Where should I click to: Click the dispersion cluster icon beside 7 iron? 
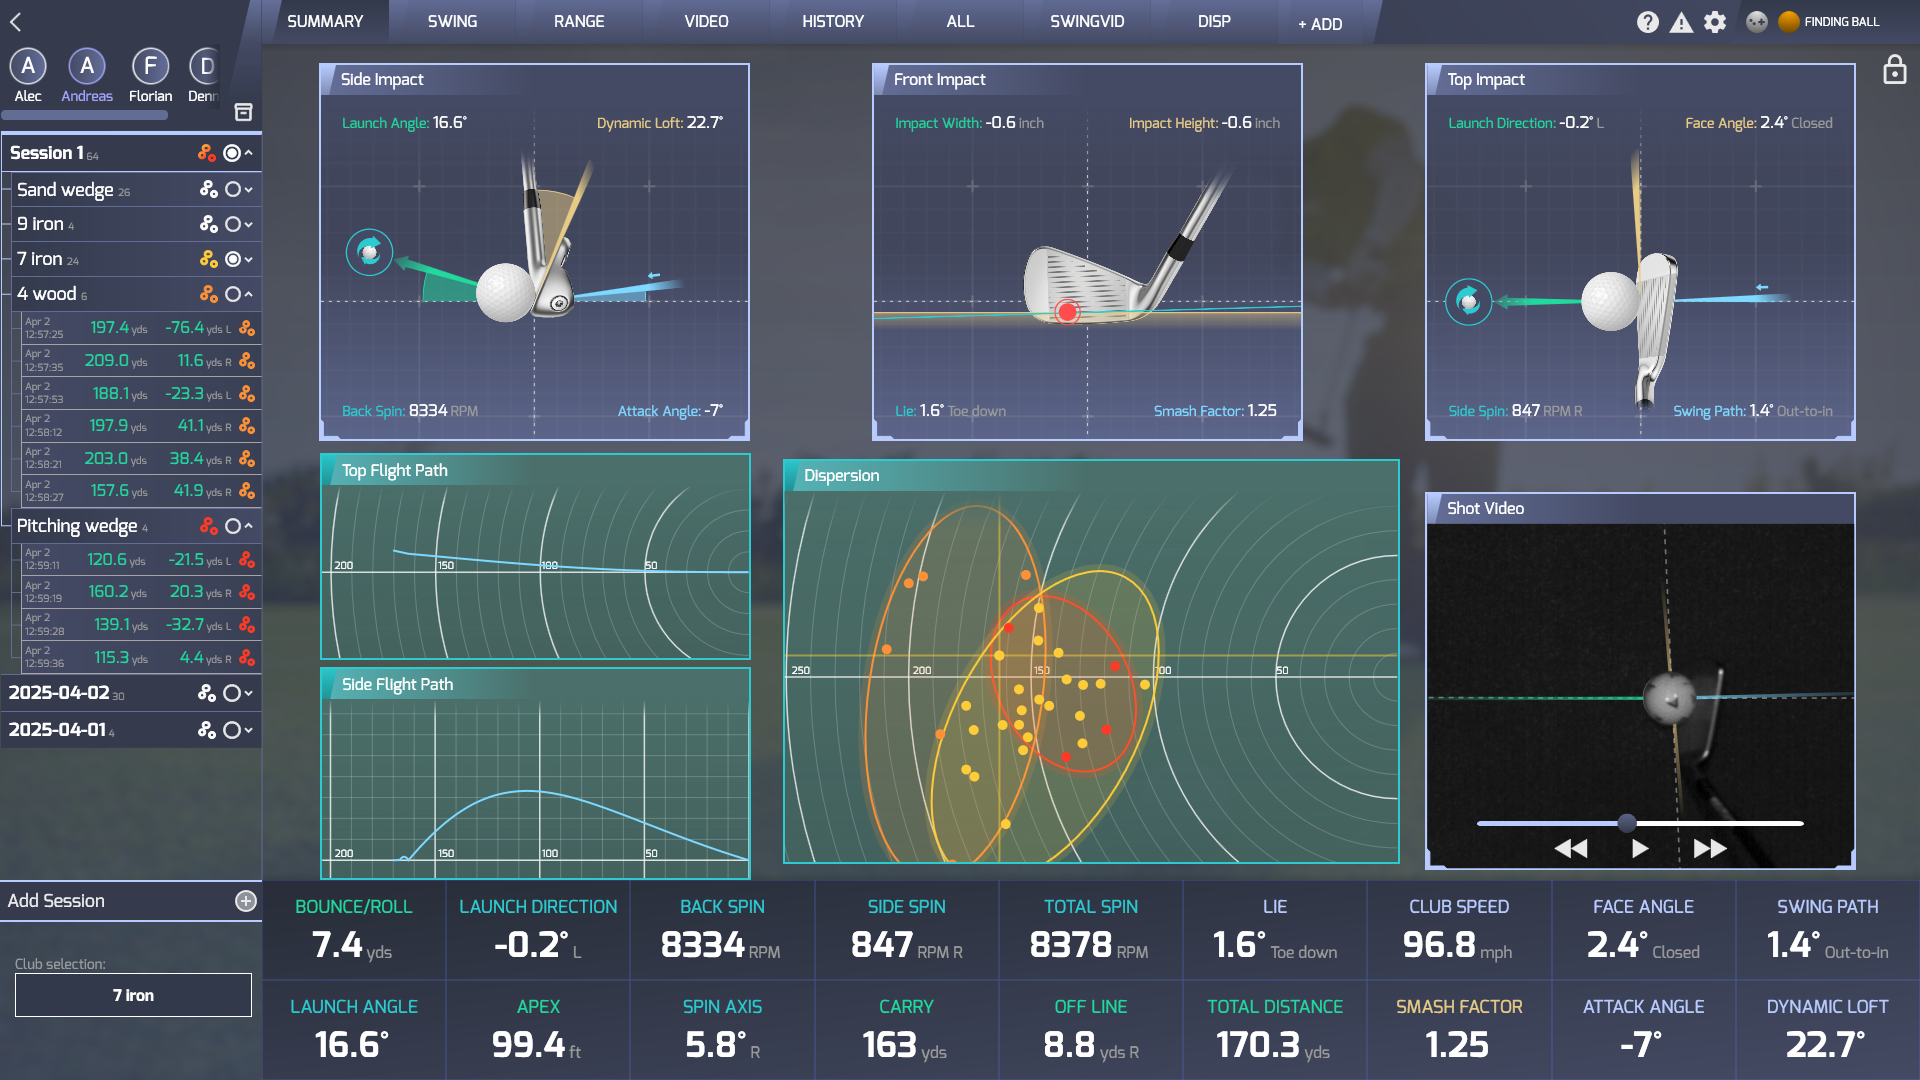tap(207, 258)
